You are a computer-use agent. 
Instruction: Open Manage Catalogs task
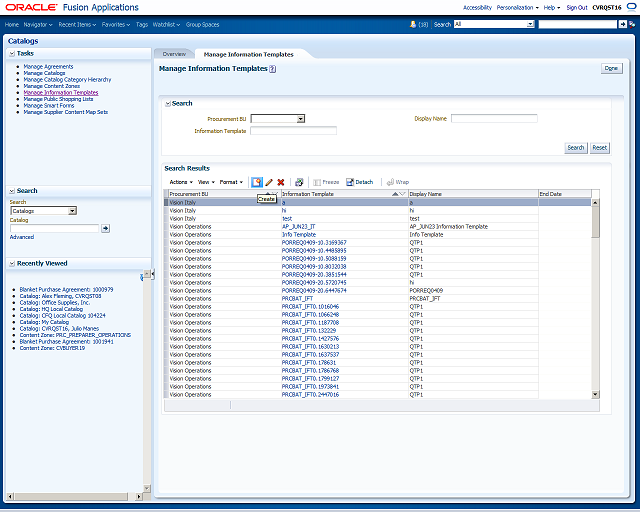44,73
